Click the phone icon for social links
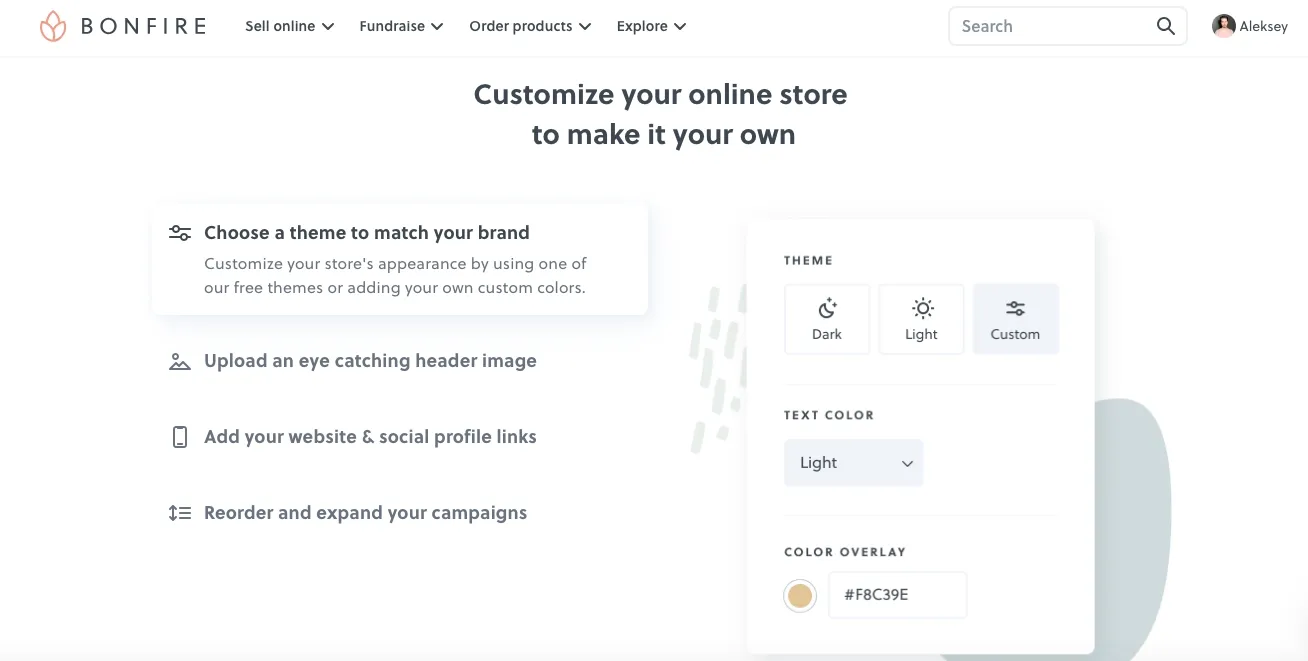1308x661 pixels. tap(180, 437)
